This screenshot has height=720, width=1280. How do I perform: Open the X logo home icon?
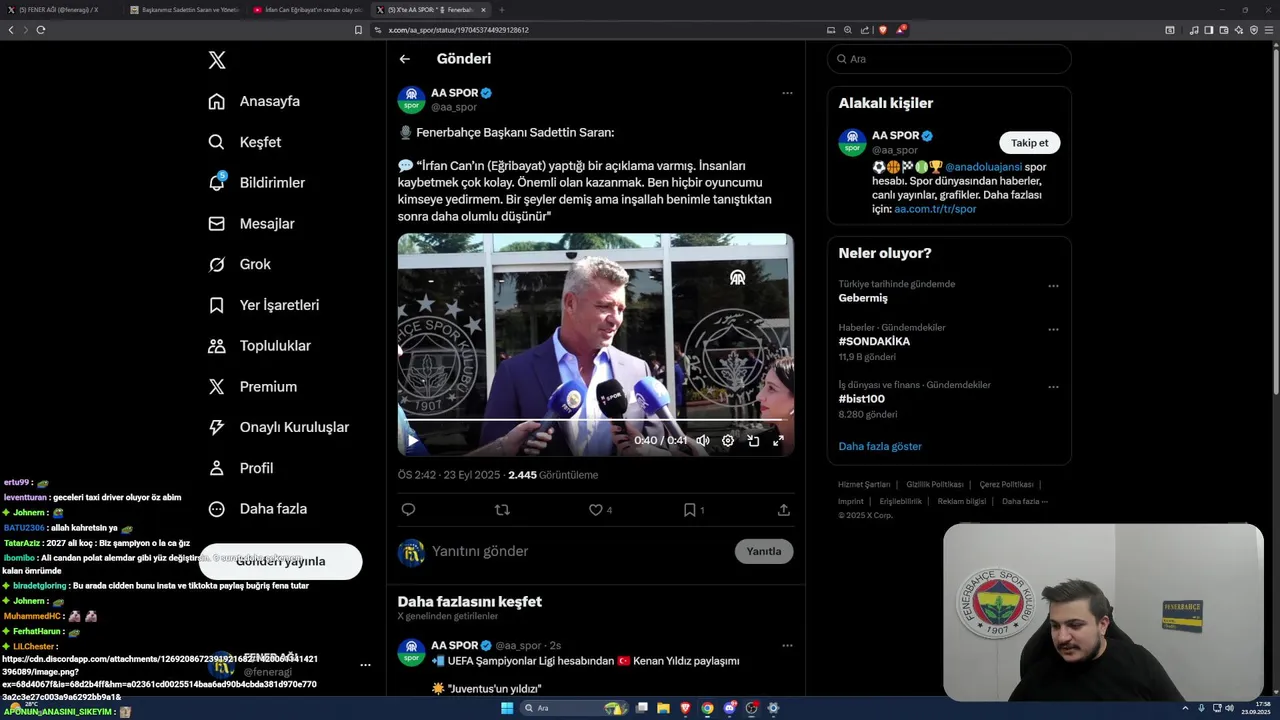click(x=217, y=60)
